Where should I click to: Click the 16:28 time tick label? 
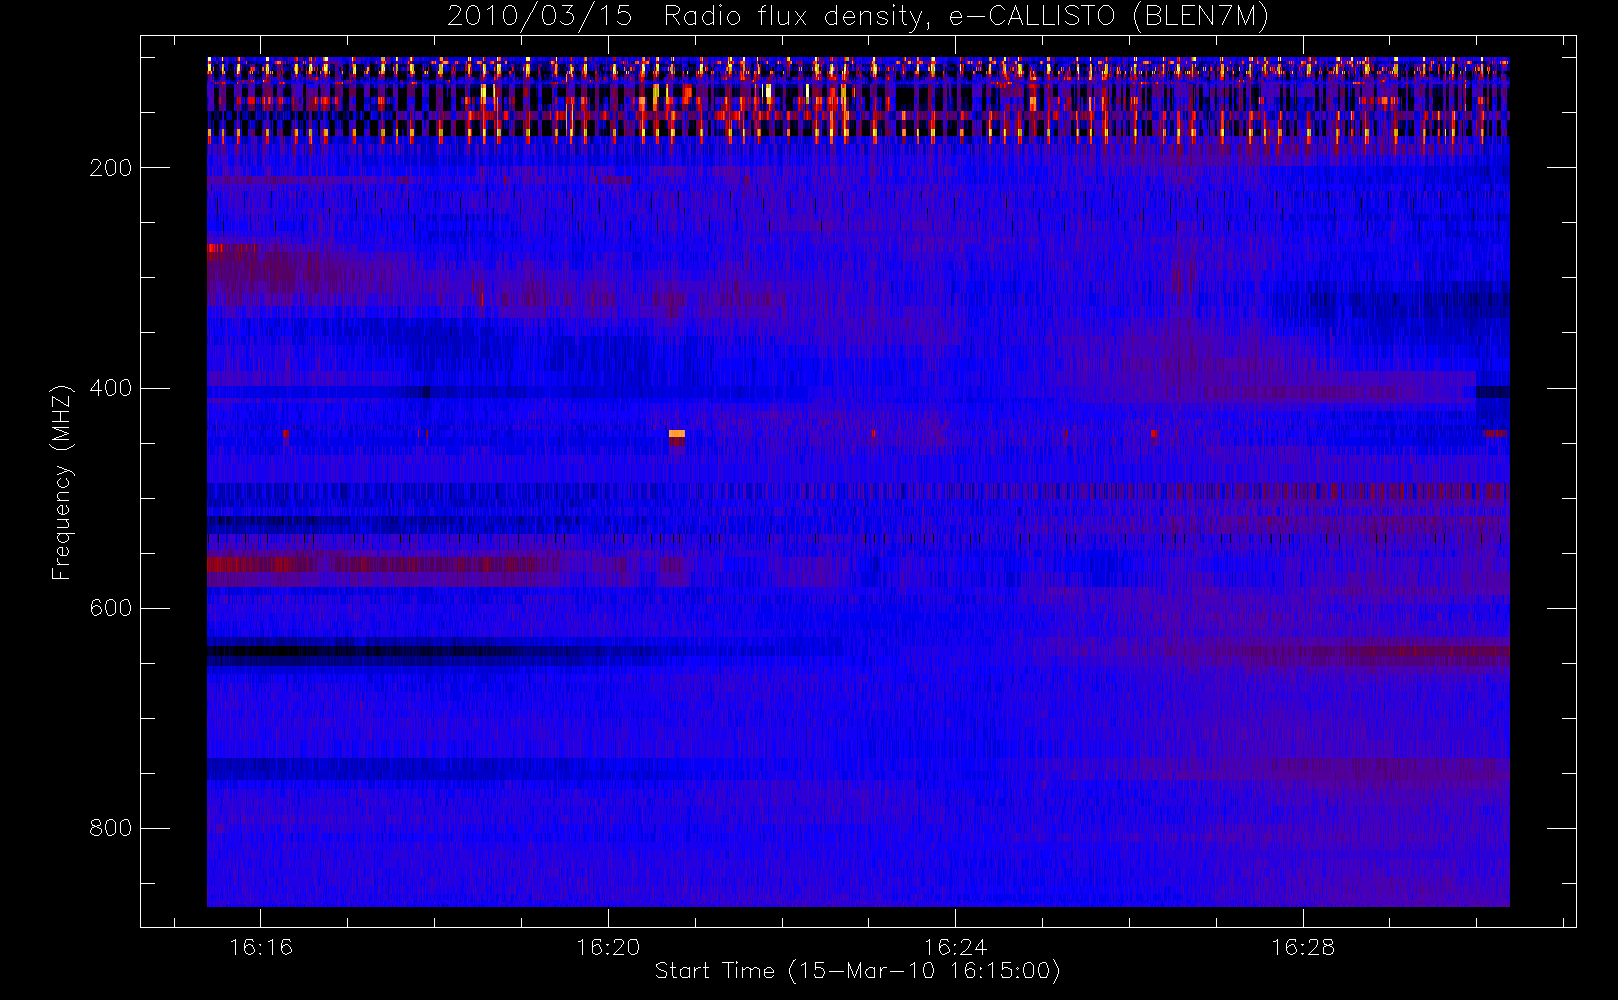click(1303, 947)
